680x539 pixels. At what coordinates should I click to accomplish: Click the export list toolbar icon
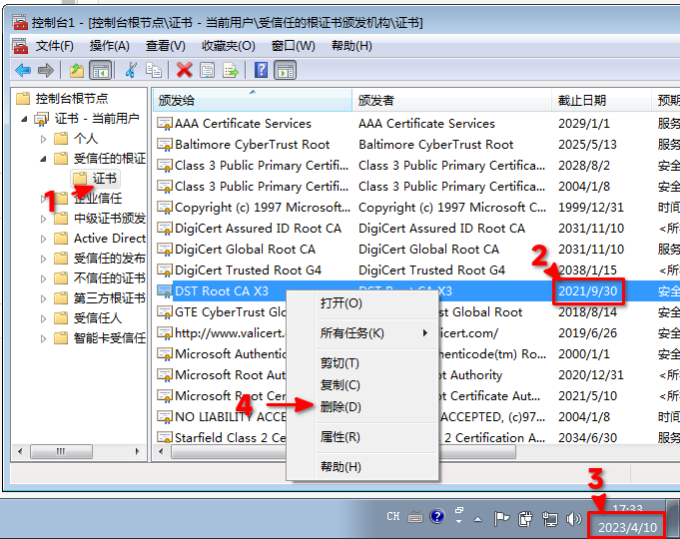point(230,70)
